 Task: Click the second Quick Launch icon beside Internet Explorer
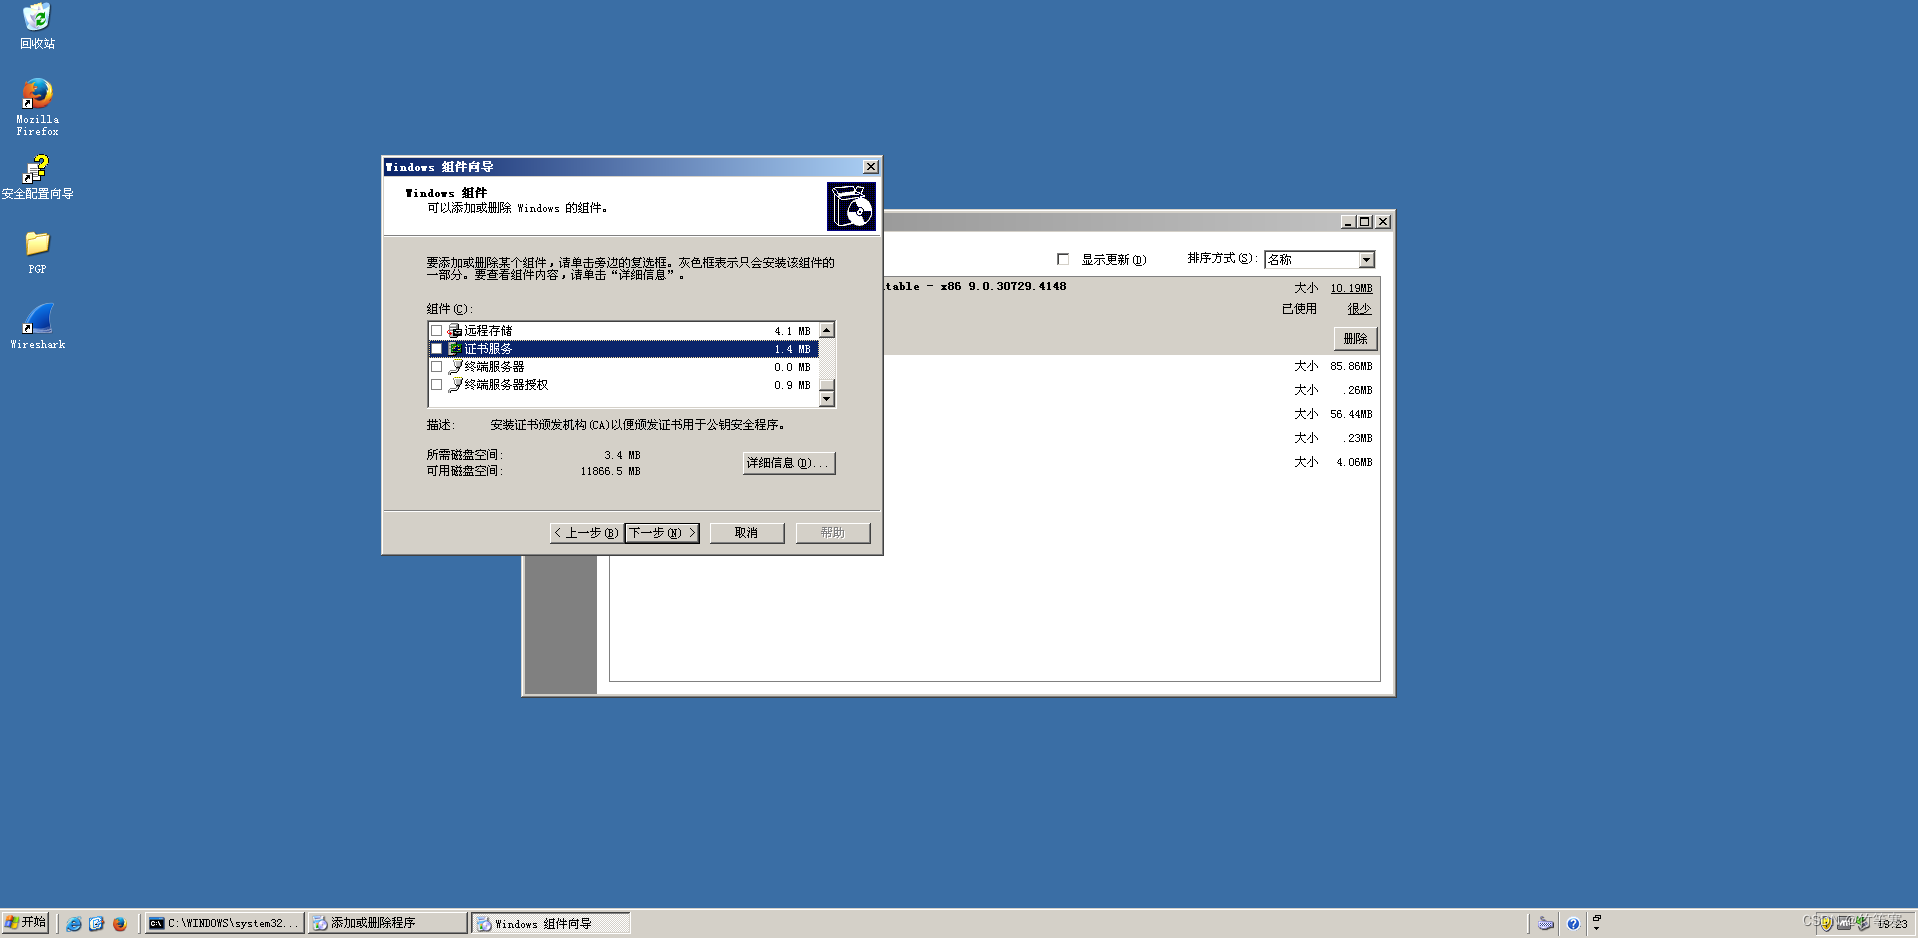coord(96,924)
